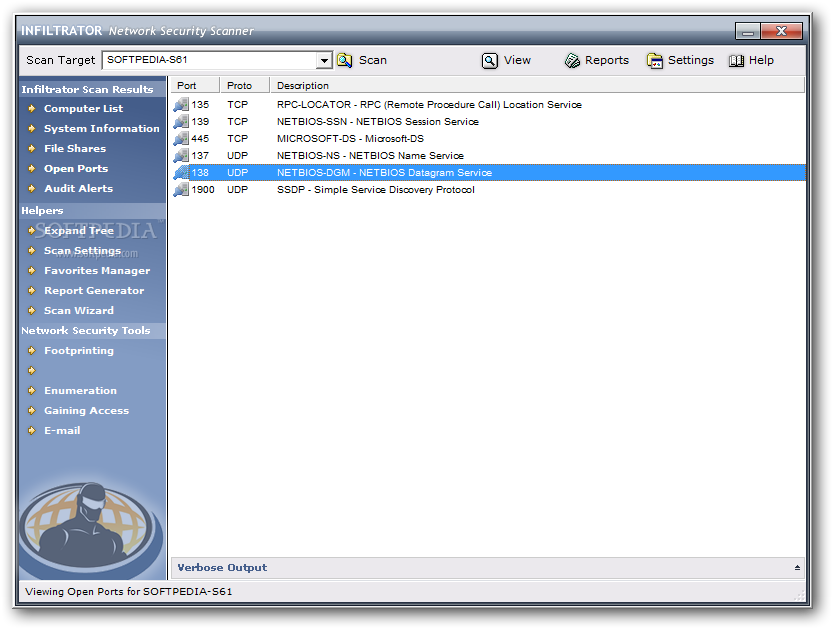Viewport: 833px width, 629px height.
Task: Click the arrow bullet beside Audit Alerts
Action: [x=32, y=189]
